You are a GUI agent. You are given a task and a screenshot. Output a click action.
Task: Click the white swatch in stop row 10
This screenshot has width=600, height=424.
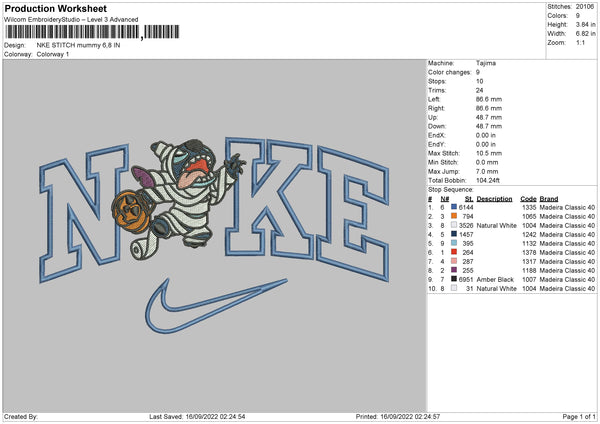coord(454,288)
